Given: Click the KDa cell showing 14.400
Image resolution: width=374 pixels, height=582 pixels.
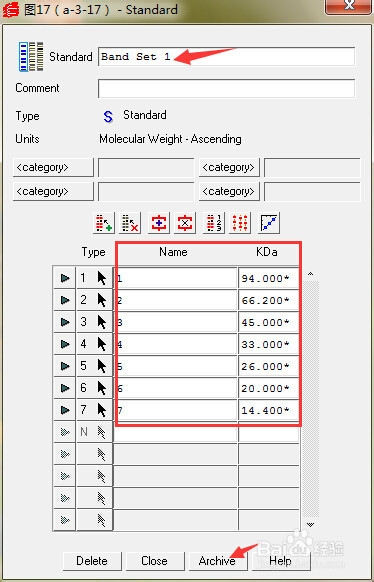Looking at the screenshot, I should point(269,410).
